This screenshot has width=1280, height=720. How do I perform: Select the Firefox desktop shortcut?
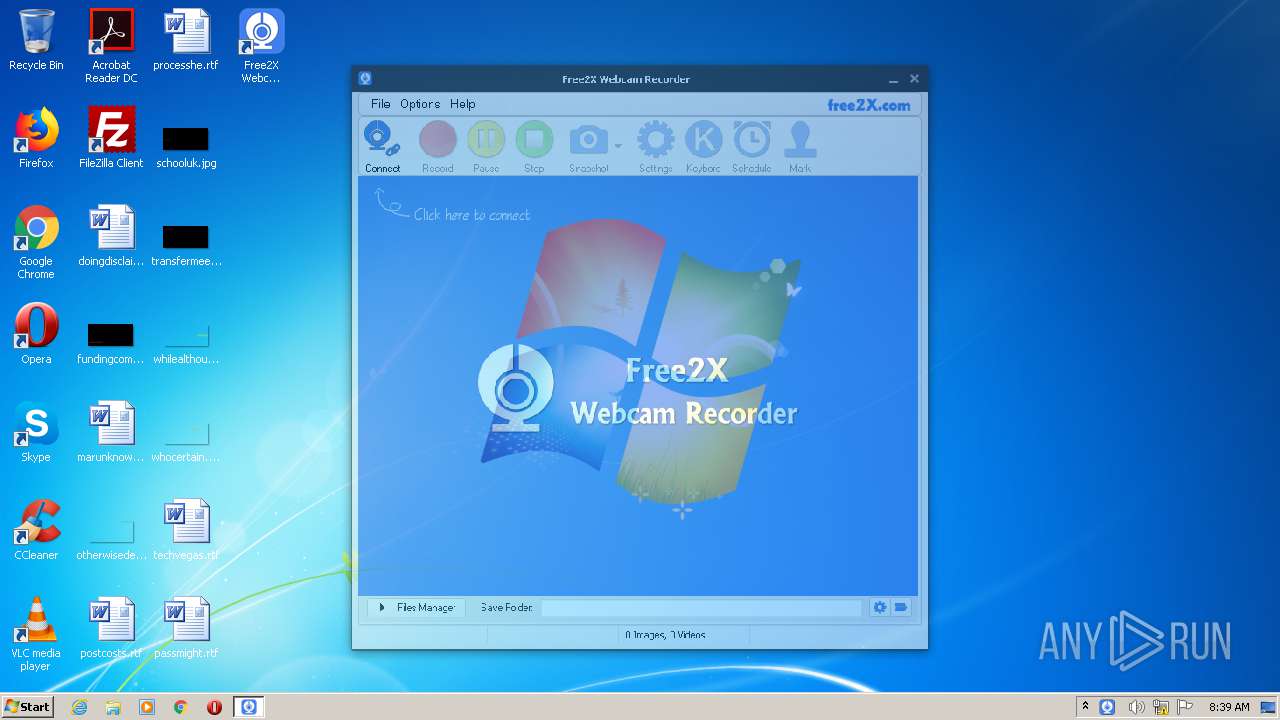pyautogui.click(x=36, y=138)
